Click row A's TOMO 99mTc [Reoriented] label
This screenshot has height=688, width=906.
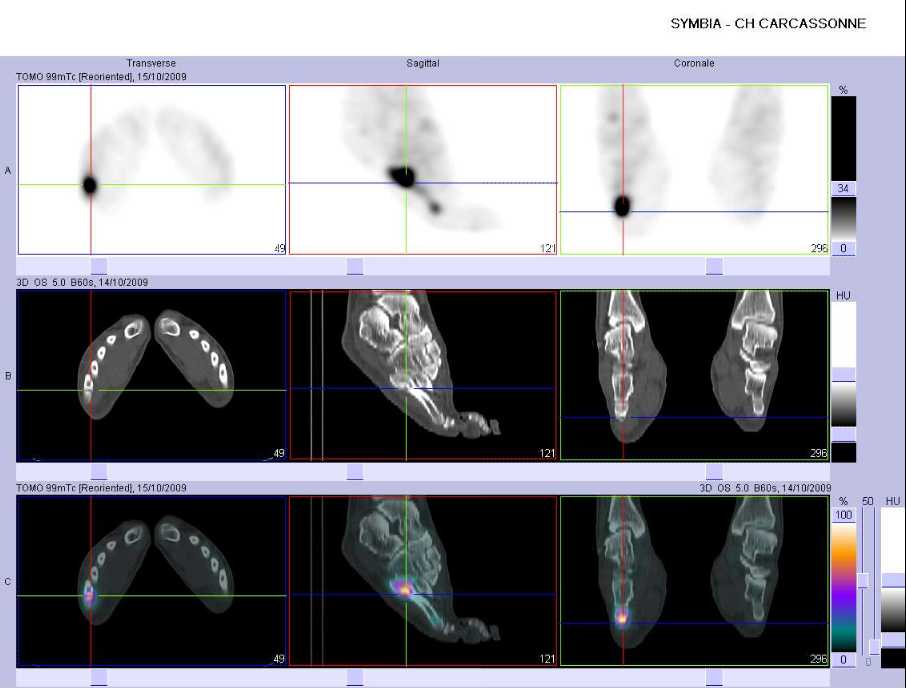tap(102, 76)
